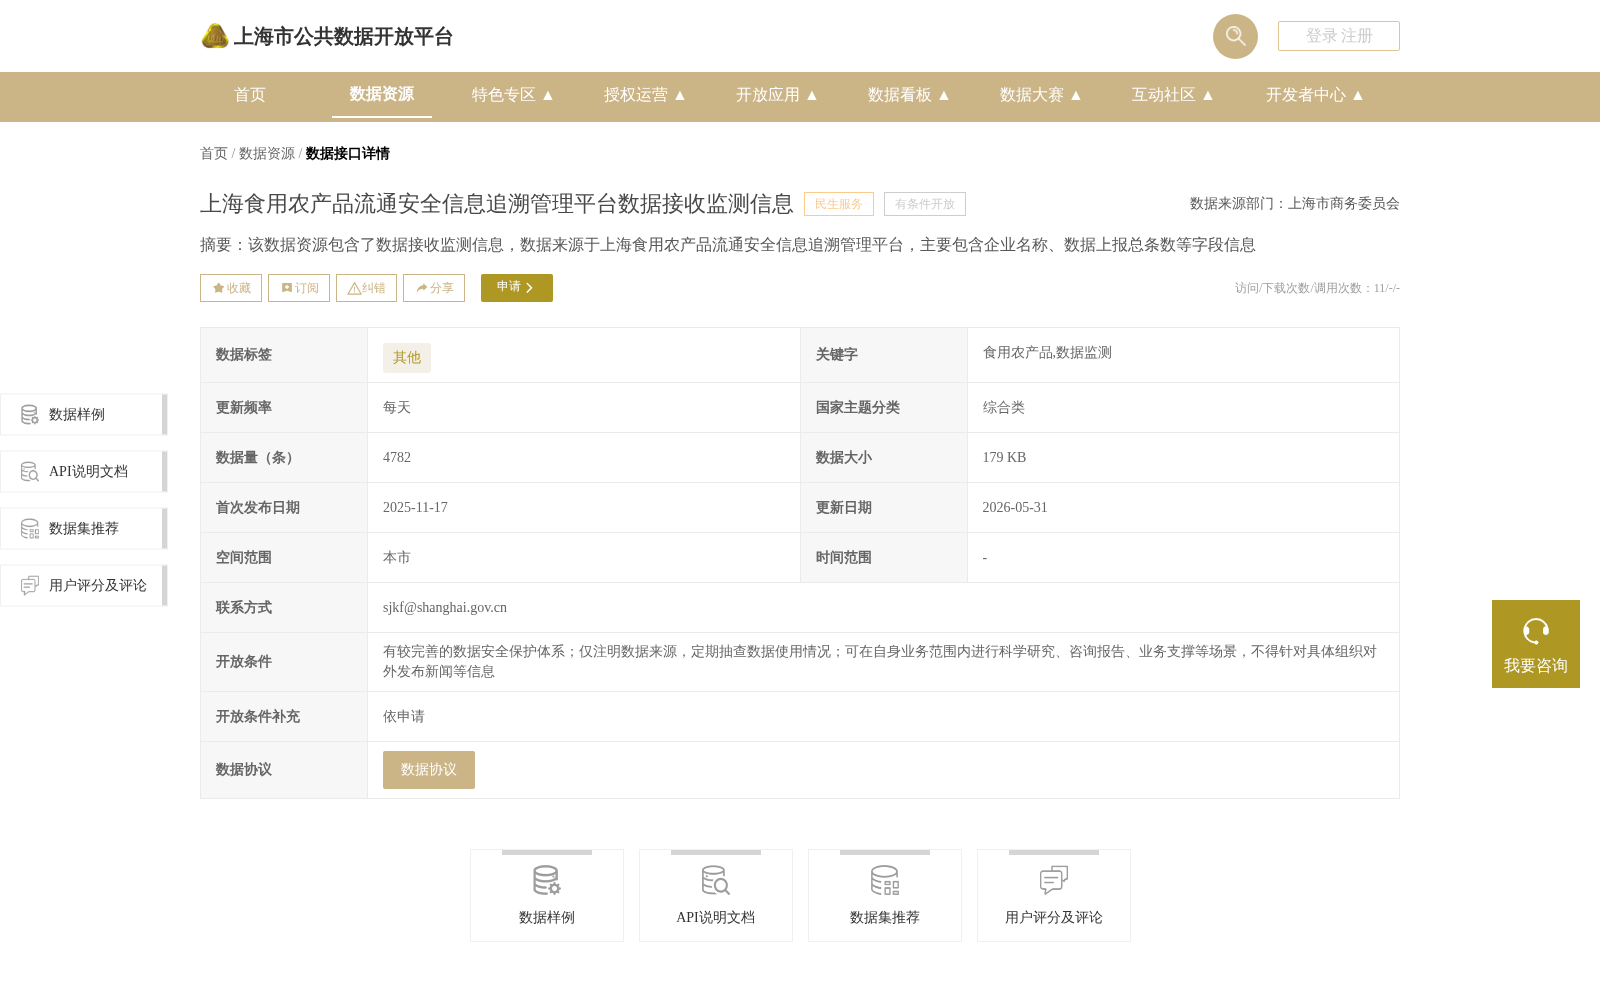Click the 数据来源部门 text
This screenshot has height=1000, width=1600.
[x=1295, y=204]
